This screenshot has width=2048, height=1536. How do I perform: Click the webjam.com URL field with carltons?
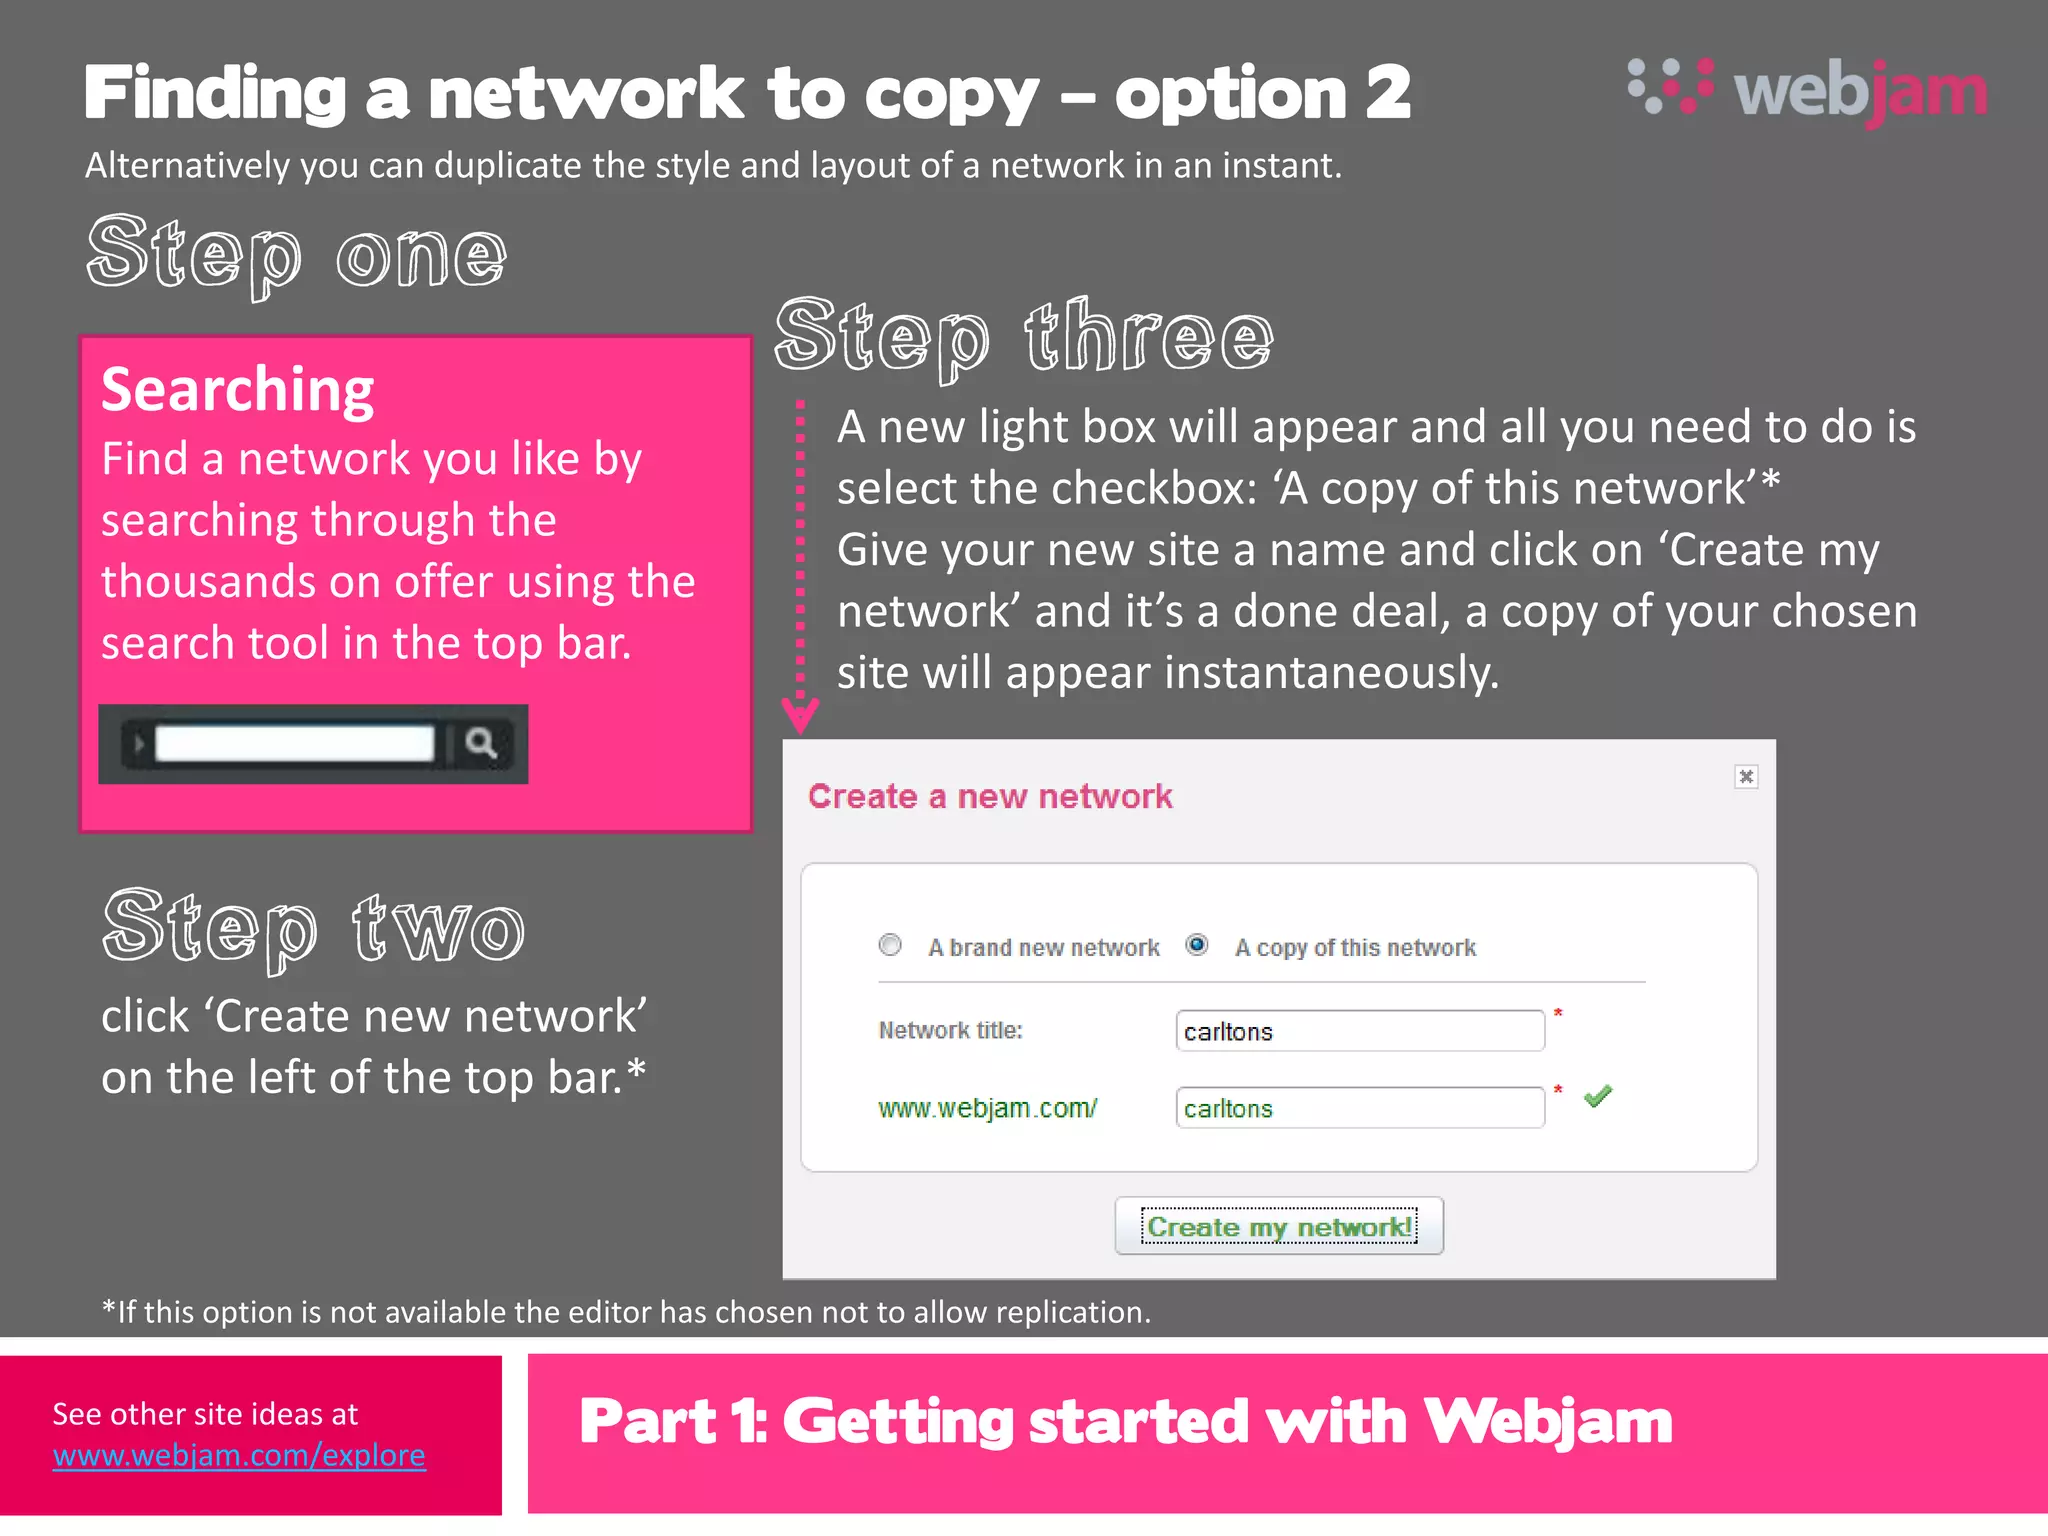(x=1360, y=1108)
